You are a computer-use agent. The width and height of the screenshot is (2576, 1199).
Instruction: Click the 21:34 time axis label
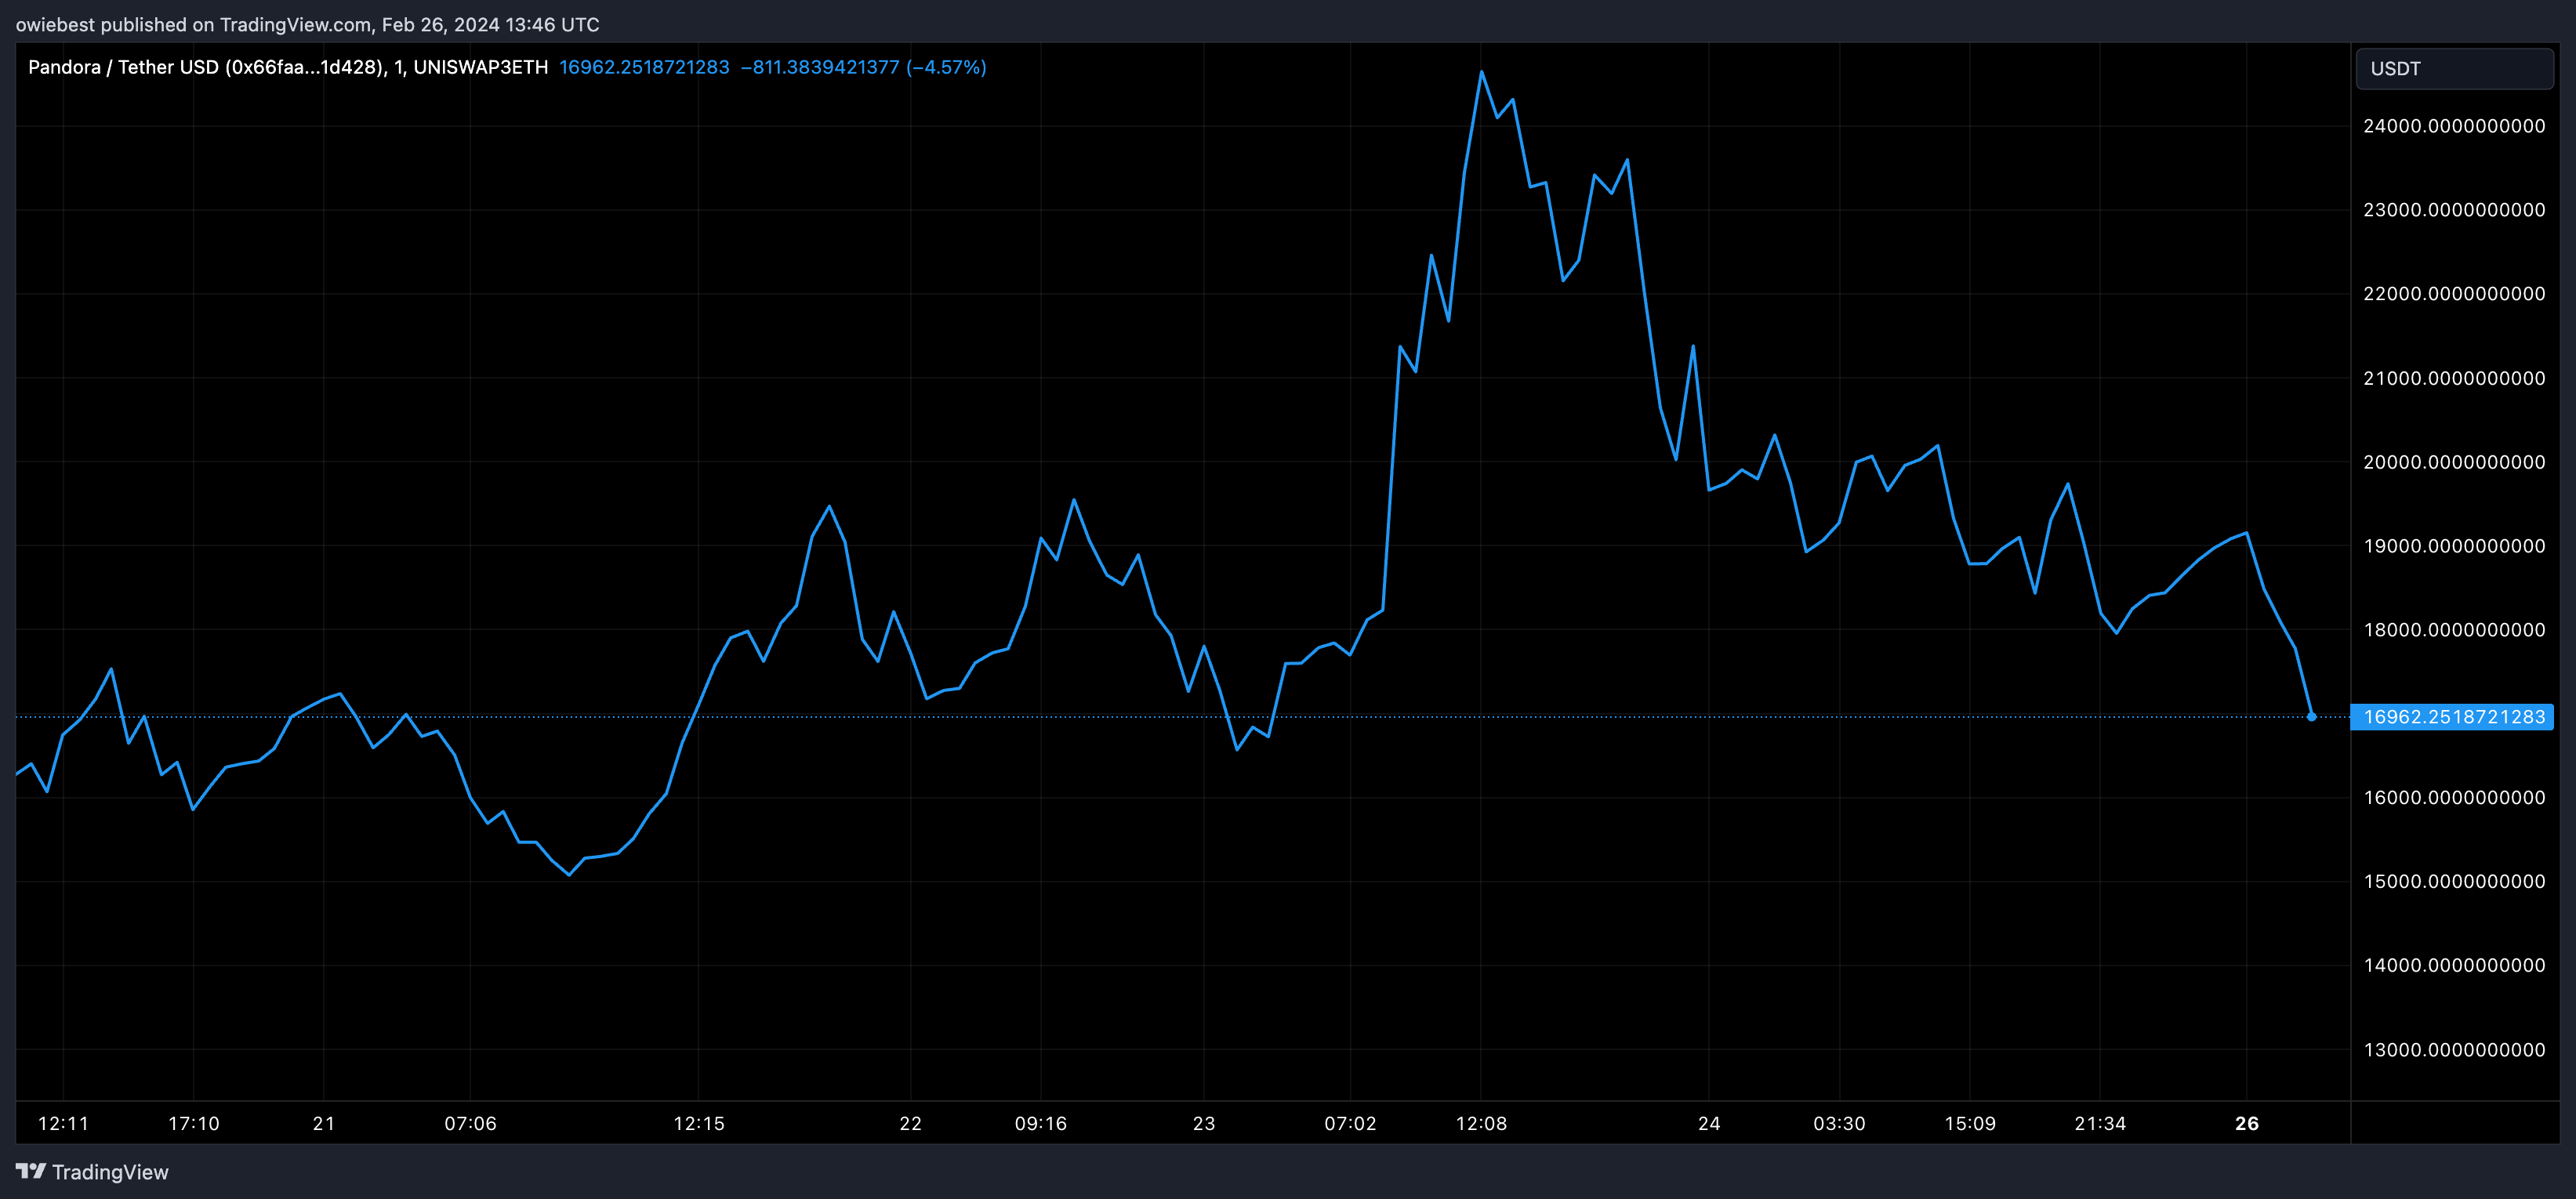[2100, 1123]
